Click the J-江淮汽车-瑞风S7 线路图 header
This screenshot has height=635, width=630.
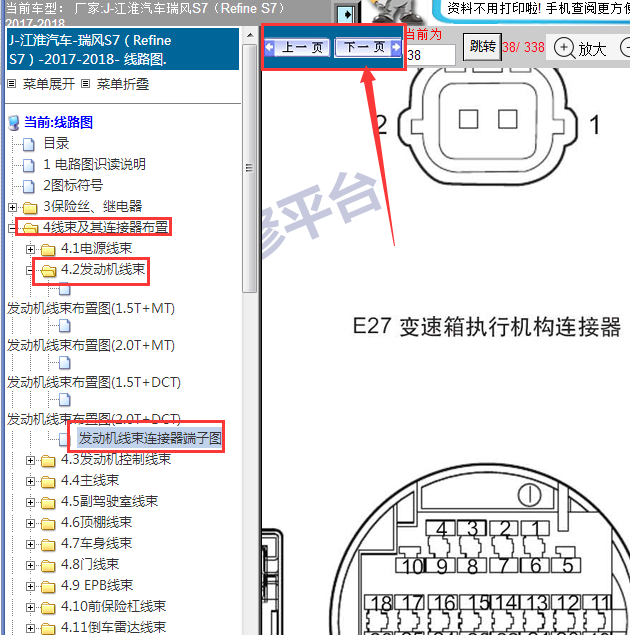pos(123,49)
